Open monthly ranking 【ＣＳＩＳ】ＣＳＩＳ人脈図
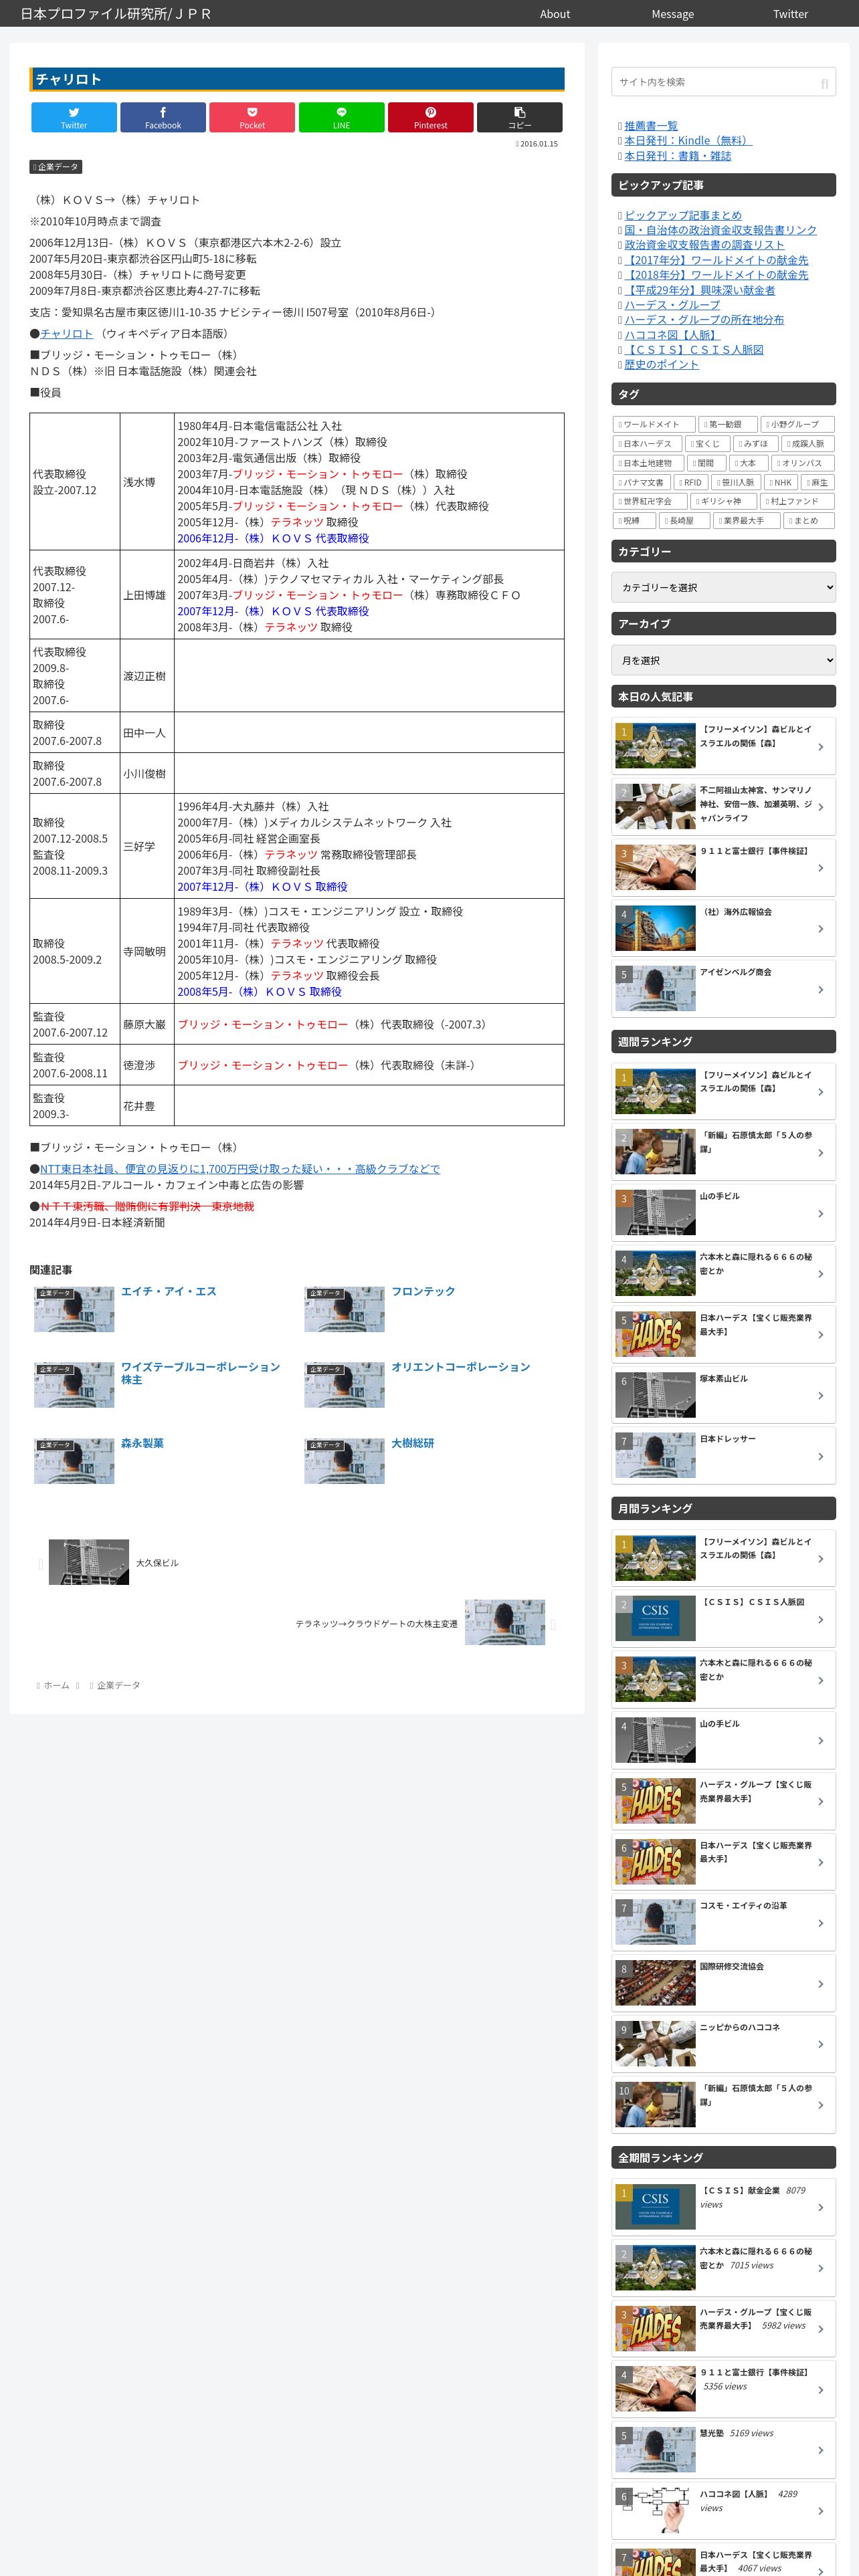The width and height of the screenshot is (859, 2576). [723, 1619]
